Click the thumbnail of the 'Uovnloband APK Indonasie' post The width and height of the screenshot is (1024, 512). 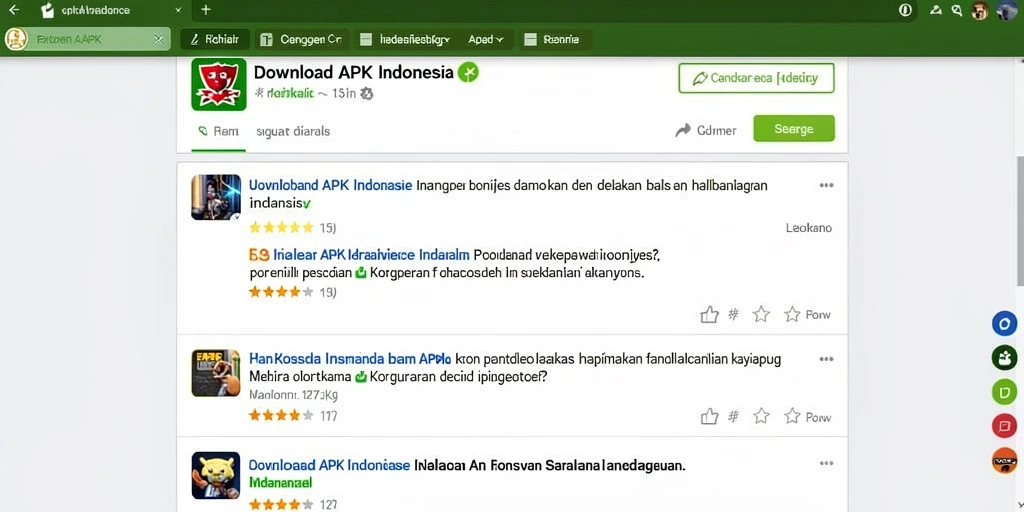pos(216,197)
